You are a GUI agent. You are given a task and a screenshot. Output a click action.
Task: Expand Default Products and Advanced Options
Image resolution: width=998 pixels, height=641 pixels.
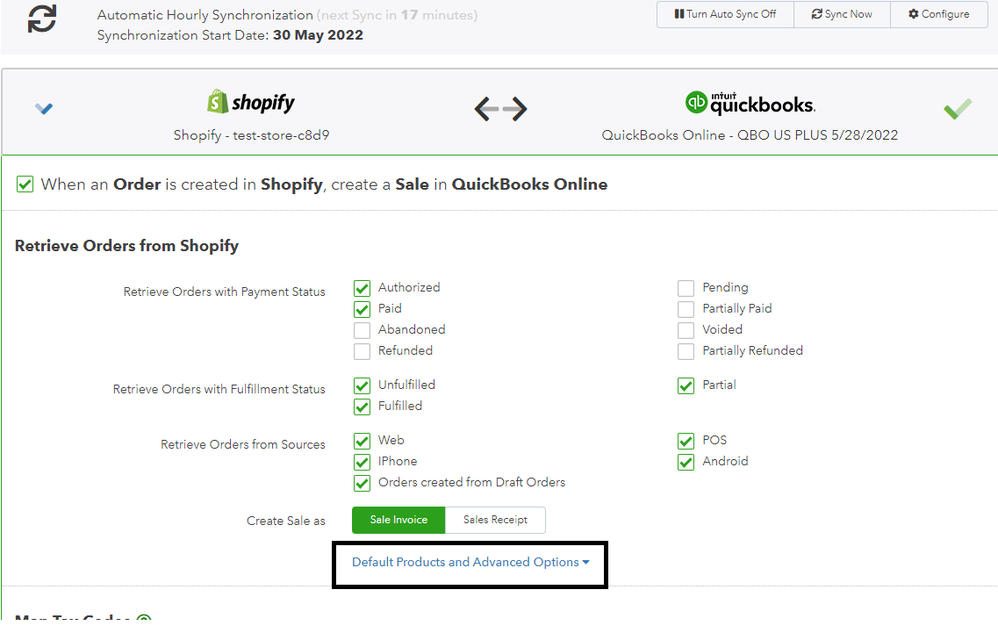(470, 562)
